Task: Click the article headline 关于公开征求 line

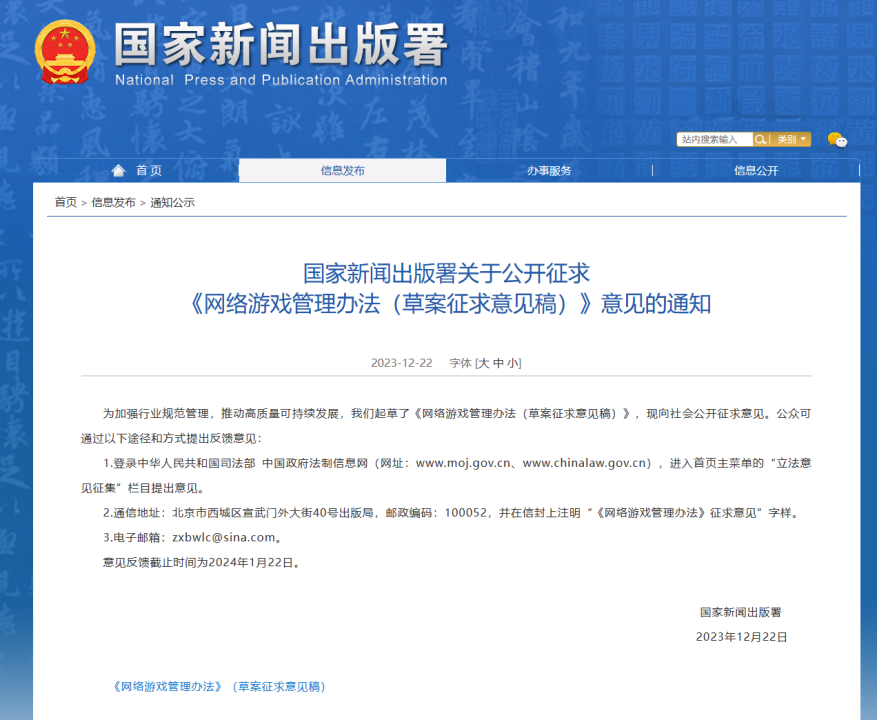Action: pyautogui.click(x=447, y=272)
